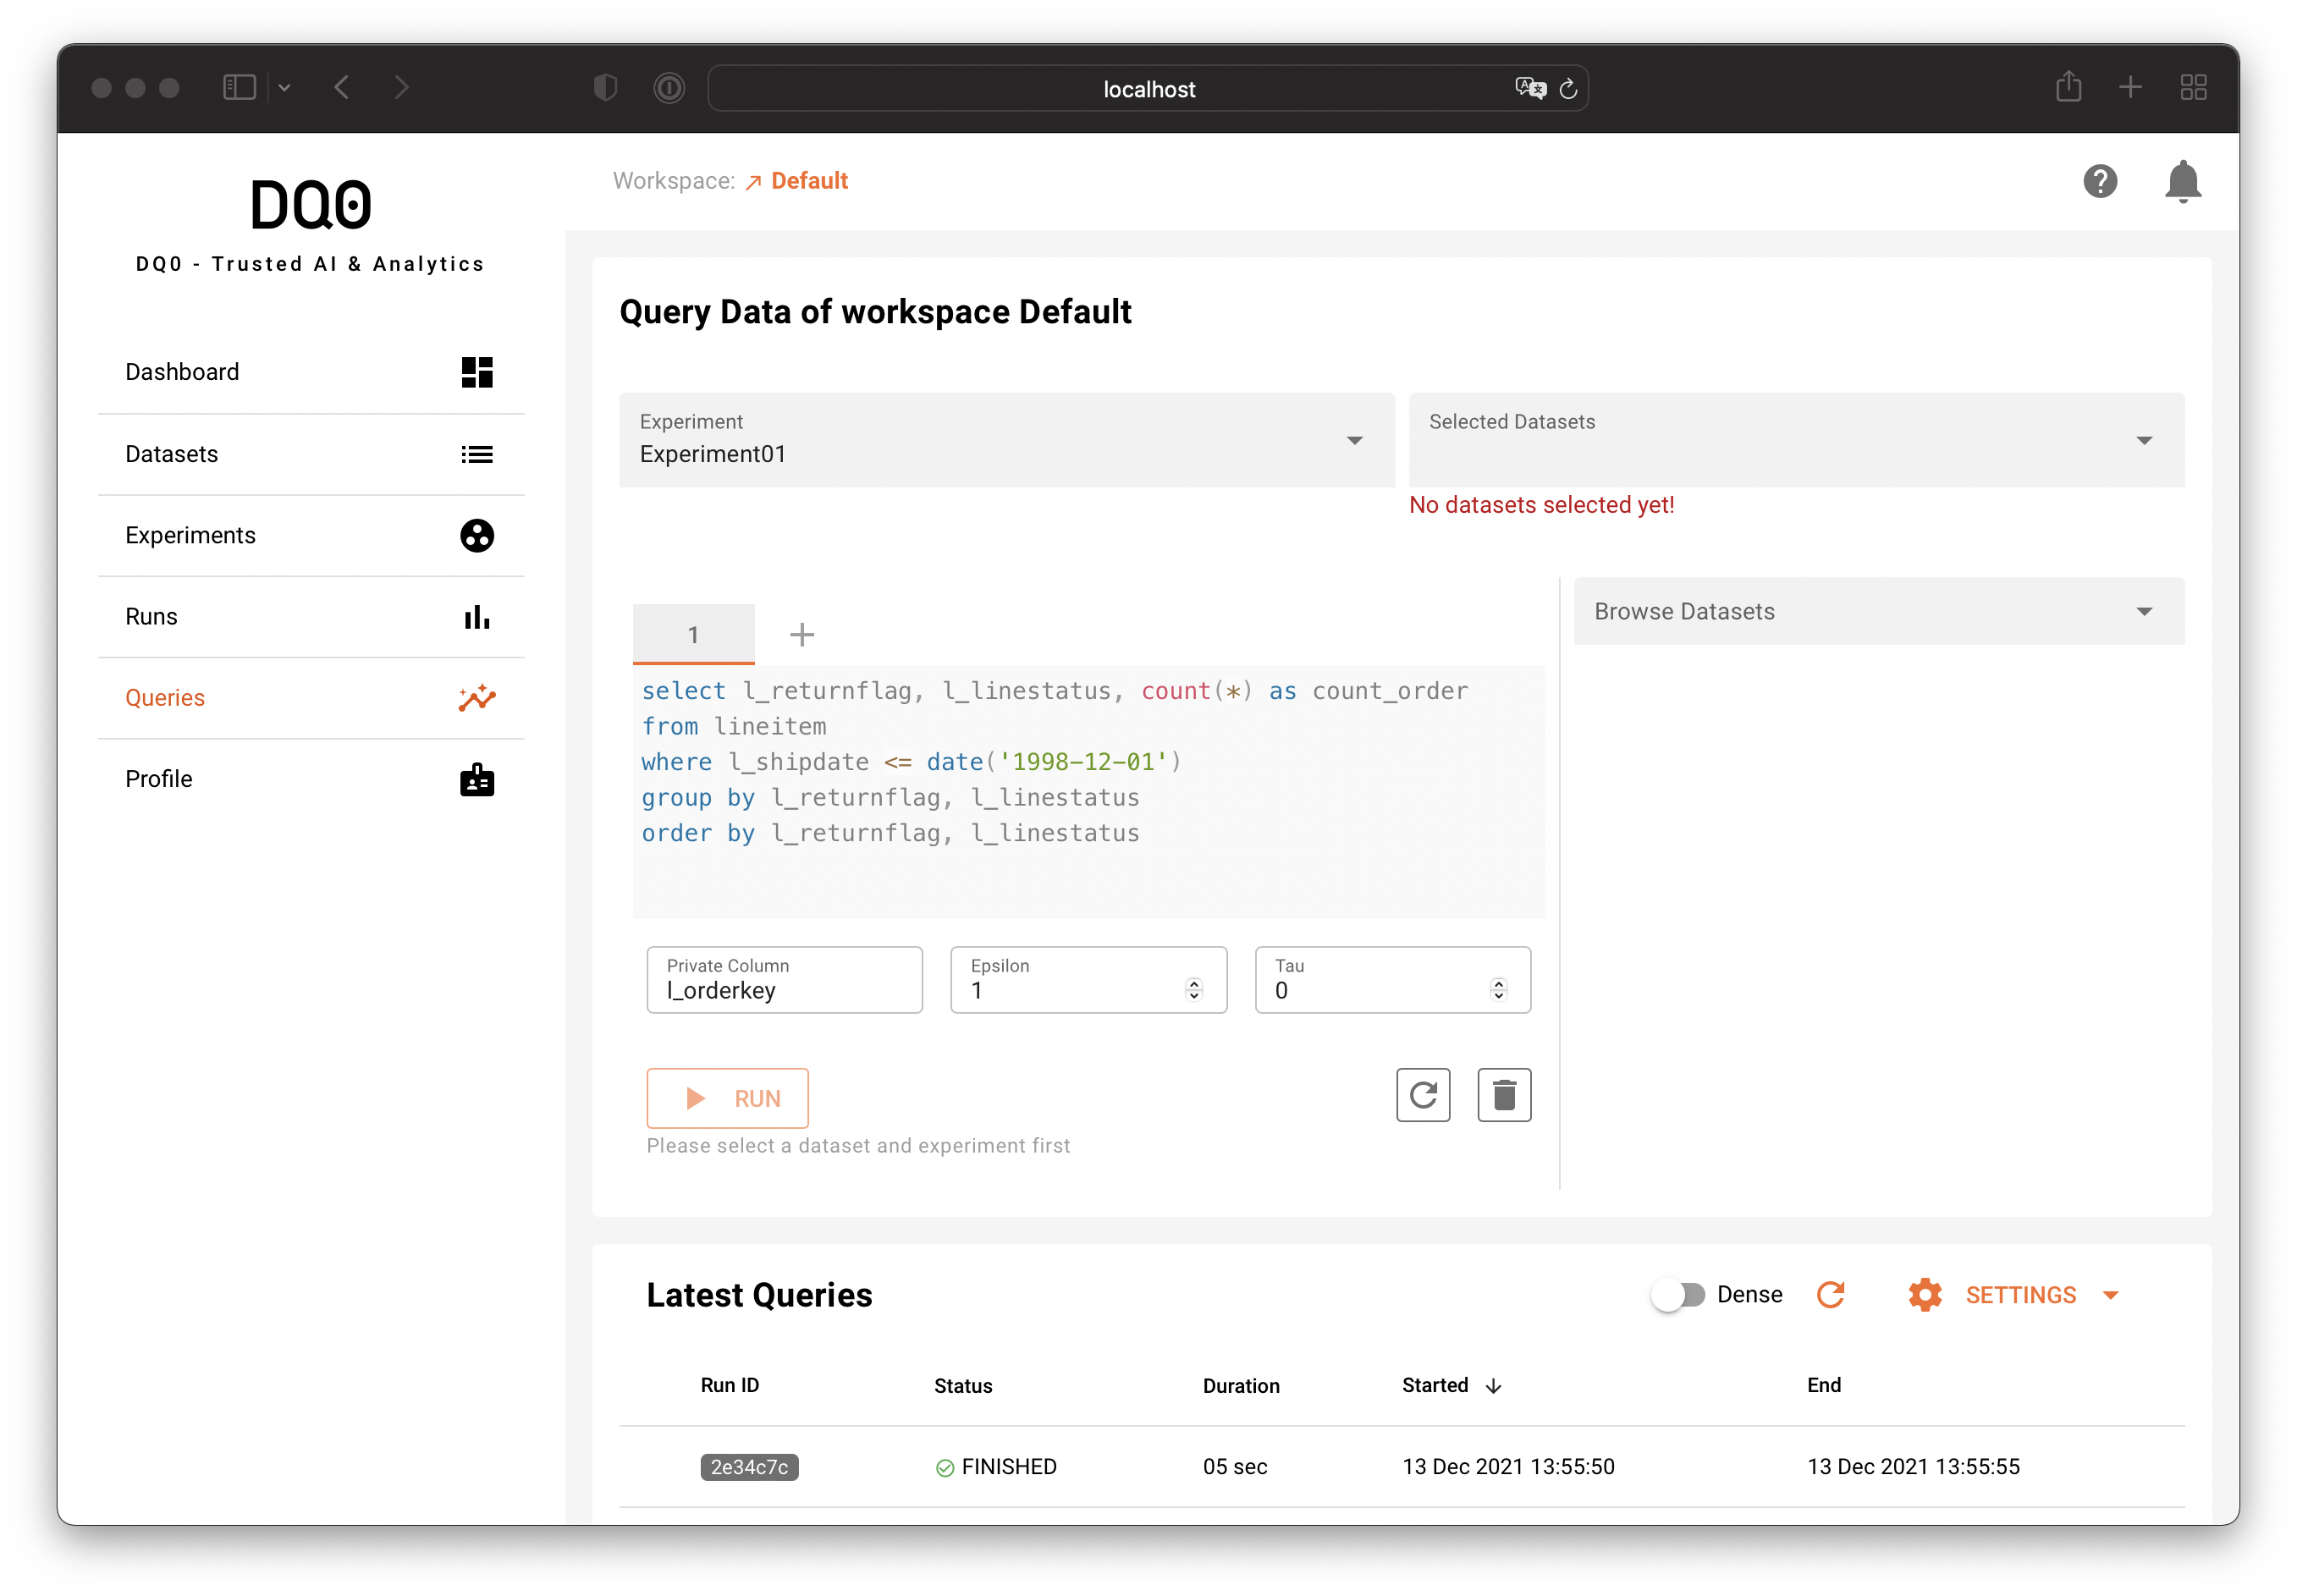Refresh Latest Queries with orange reload icon
Screen dimensions: 2297x1596
point(1830,1294)
